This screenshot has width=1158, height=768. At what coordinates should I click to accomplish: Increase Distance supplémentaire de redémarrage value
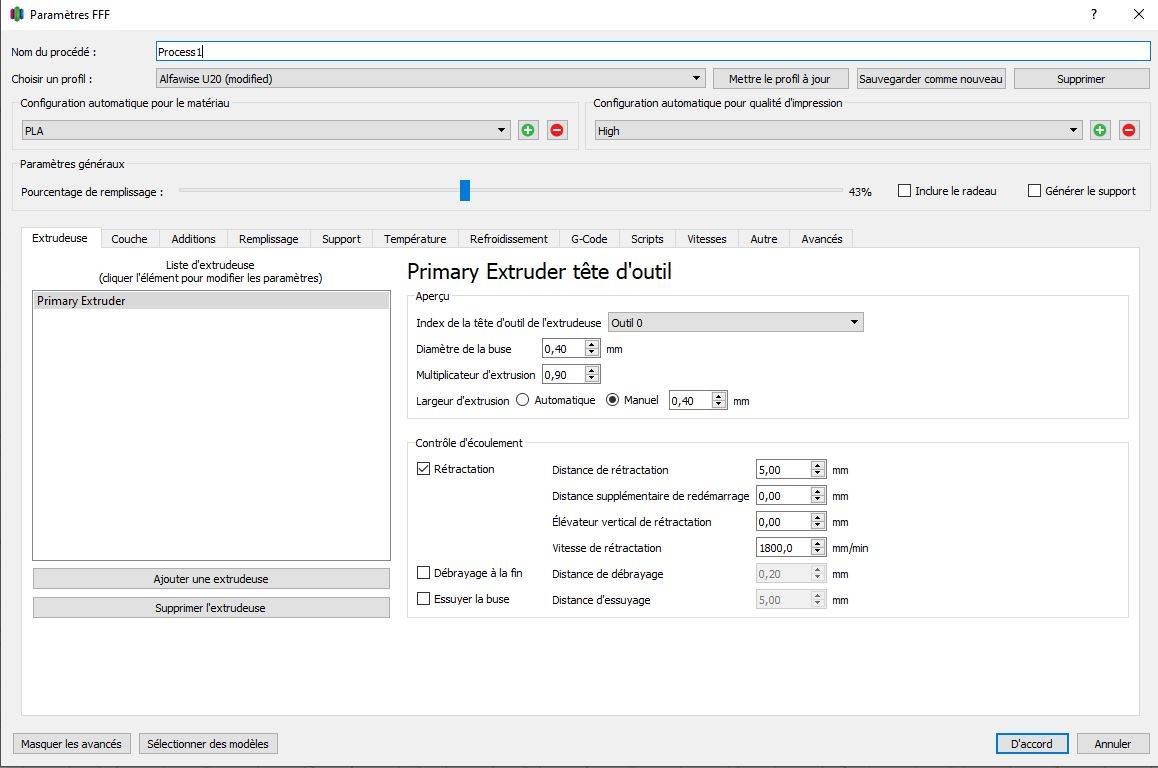818,491
